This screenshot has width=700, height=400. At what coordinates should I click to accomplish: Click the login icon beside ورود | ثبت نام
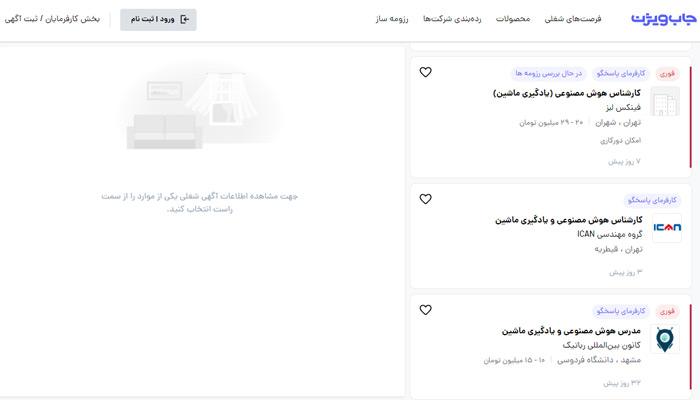184,19
